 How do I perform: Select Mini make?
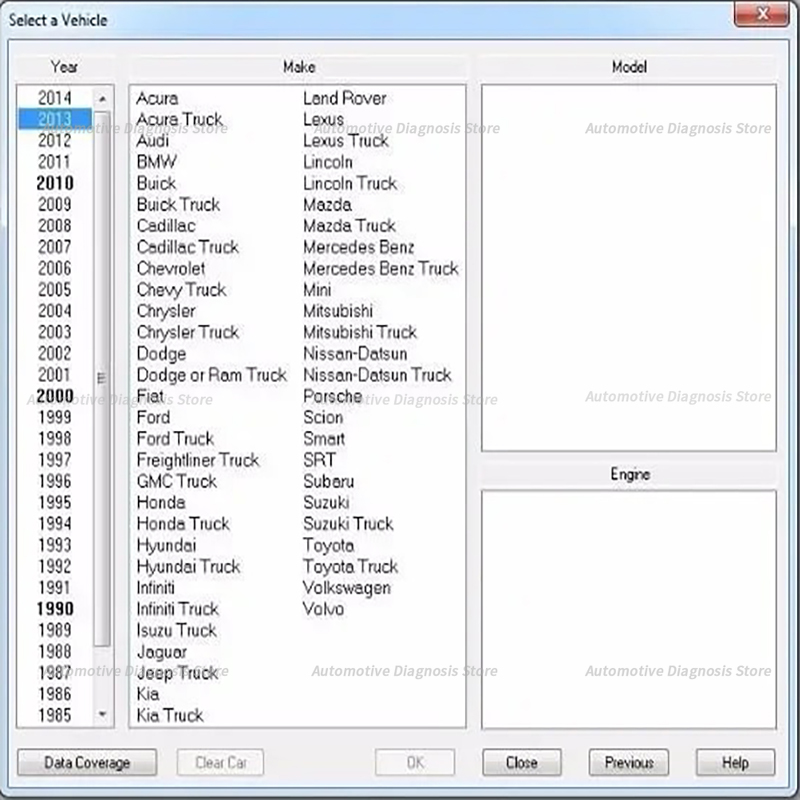pyautogui.click(x=317, y=289)
